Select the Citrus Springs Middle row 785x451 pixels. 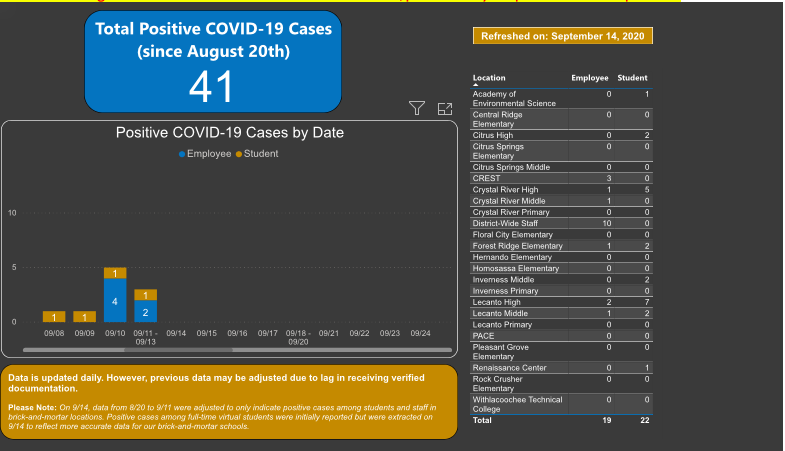click(x=562, y=167)
